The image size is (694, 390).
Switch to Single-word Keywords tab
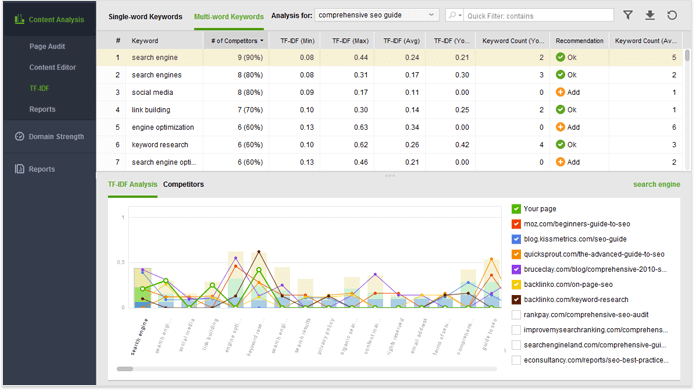tap(145, 17)
